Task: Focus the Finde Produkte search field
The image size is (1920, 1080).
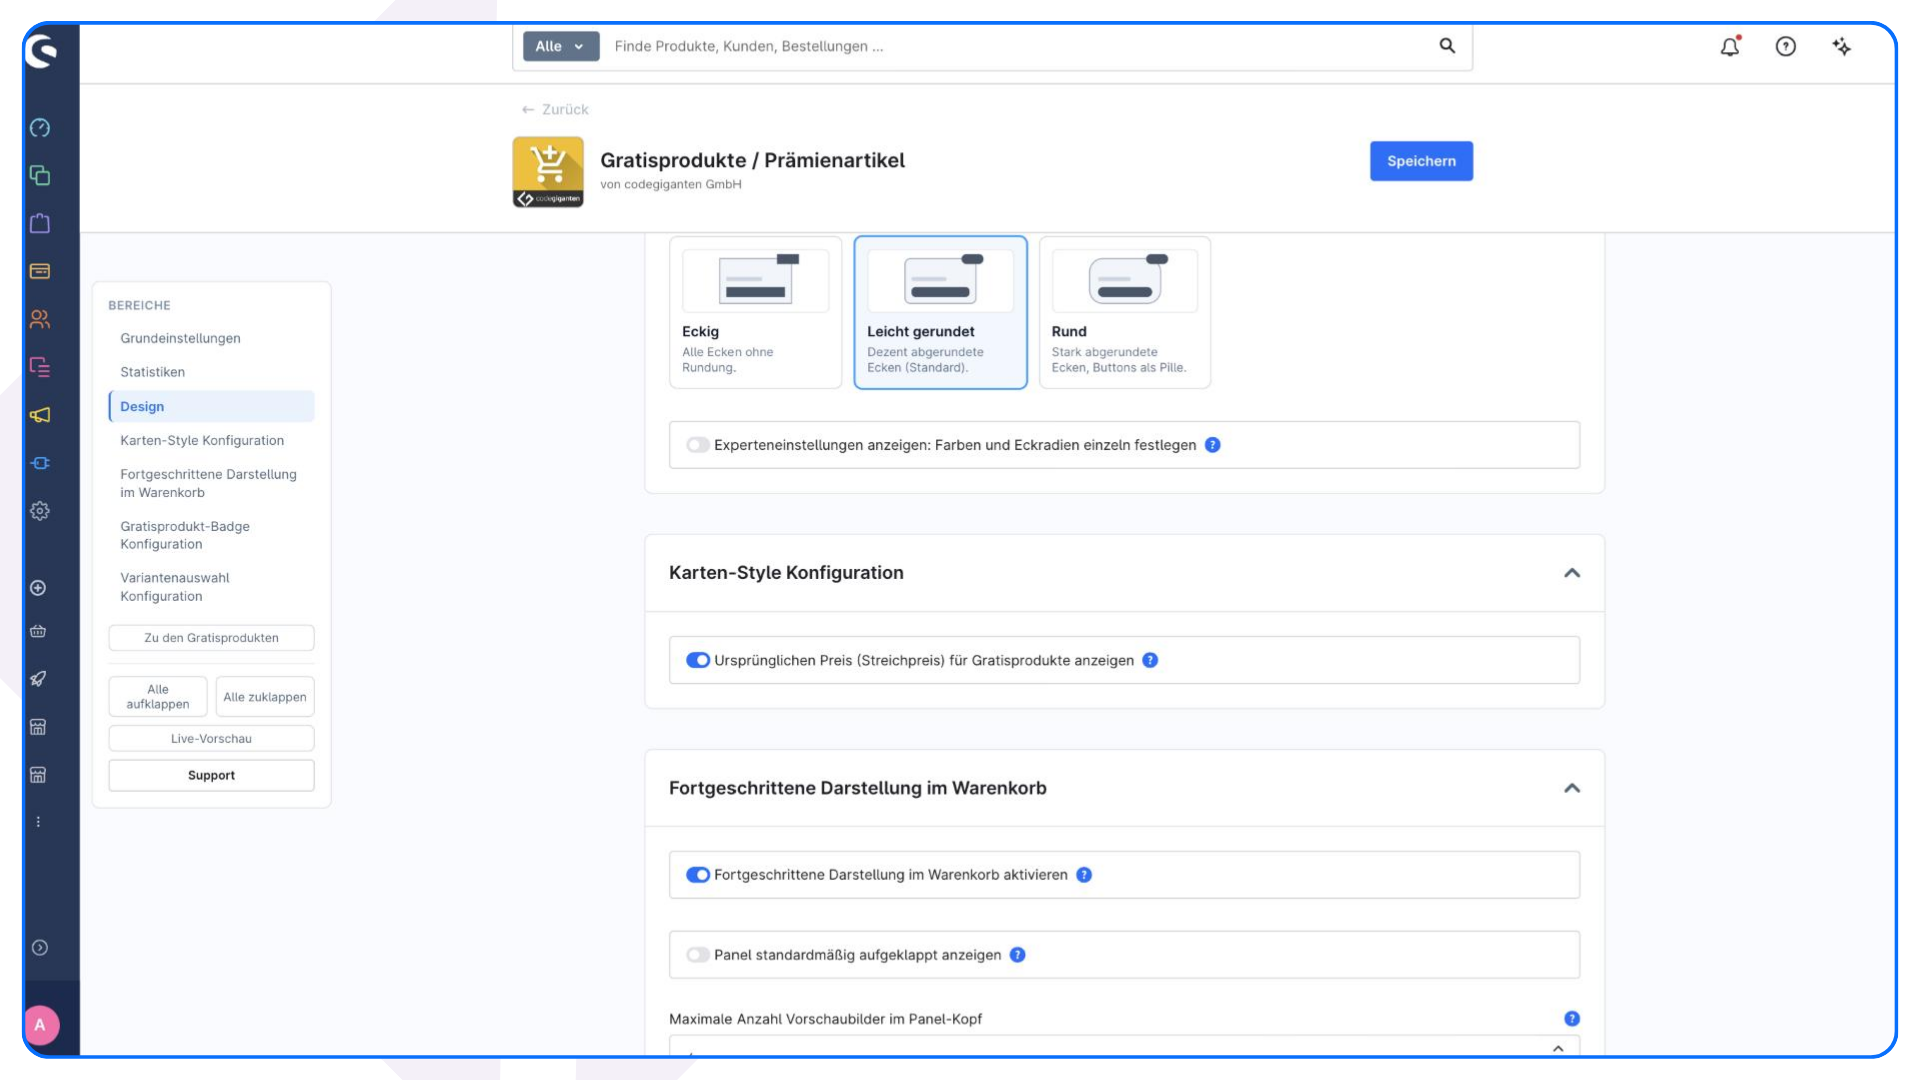Action: tap(1020, 46)
